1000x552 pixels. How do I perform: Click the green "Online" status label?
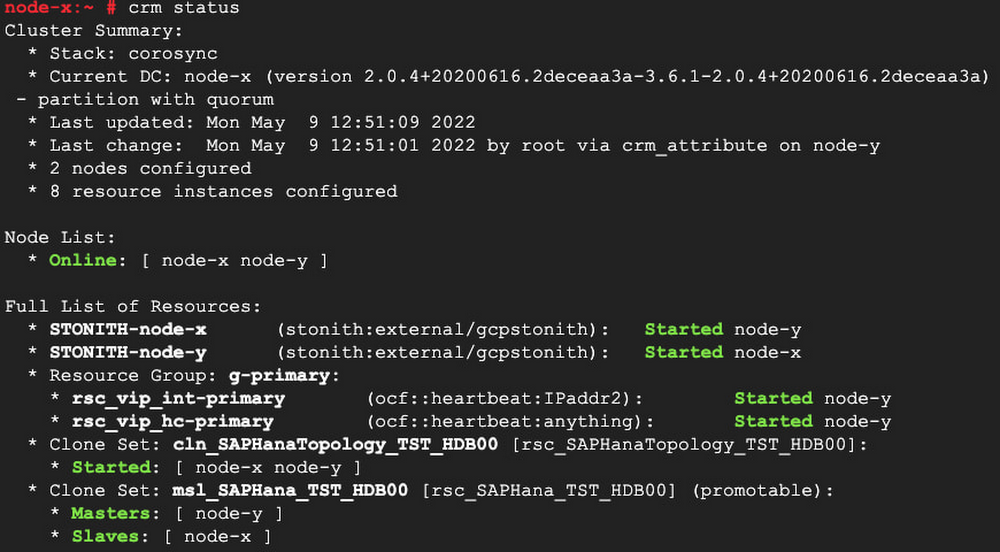pos(83,260)
